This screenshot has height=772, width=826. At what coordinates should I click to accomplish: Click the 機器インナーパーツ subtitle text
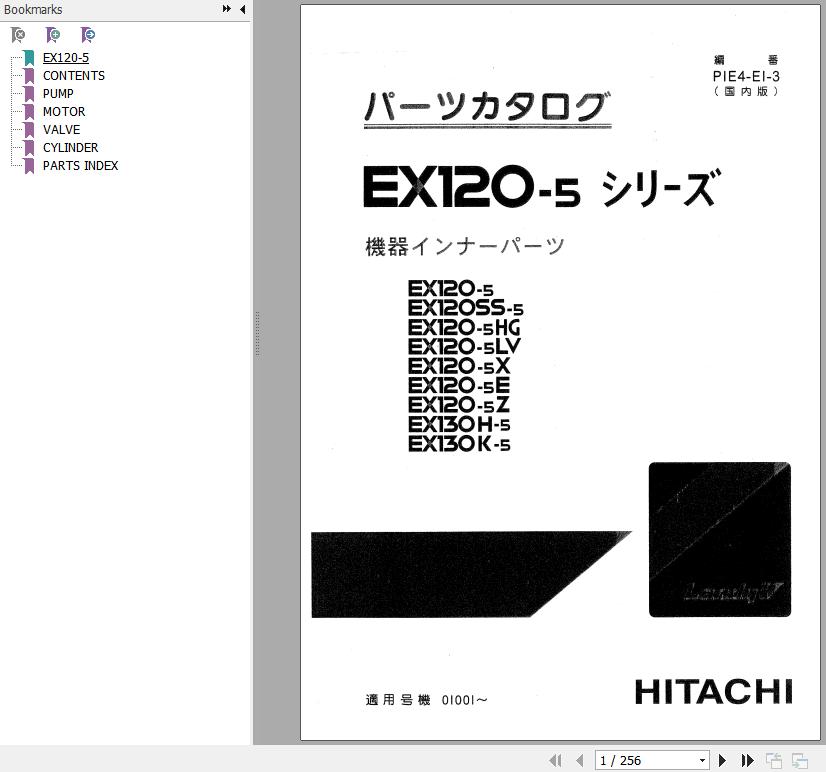(465, 246)
